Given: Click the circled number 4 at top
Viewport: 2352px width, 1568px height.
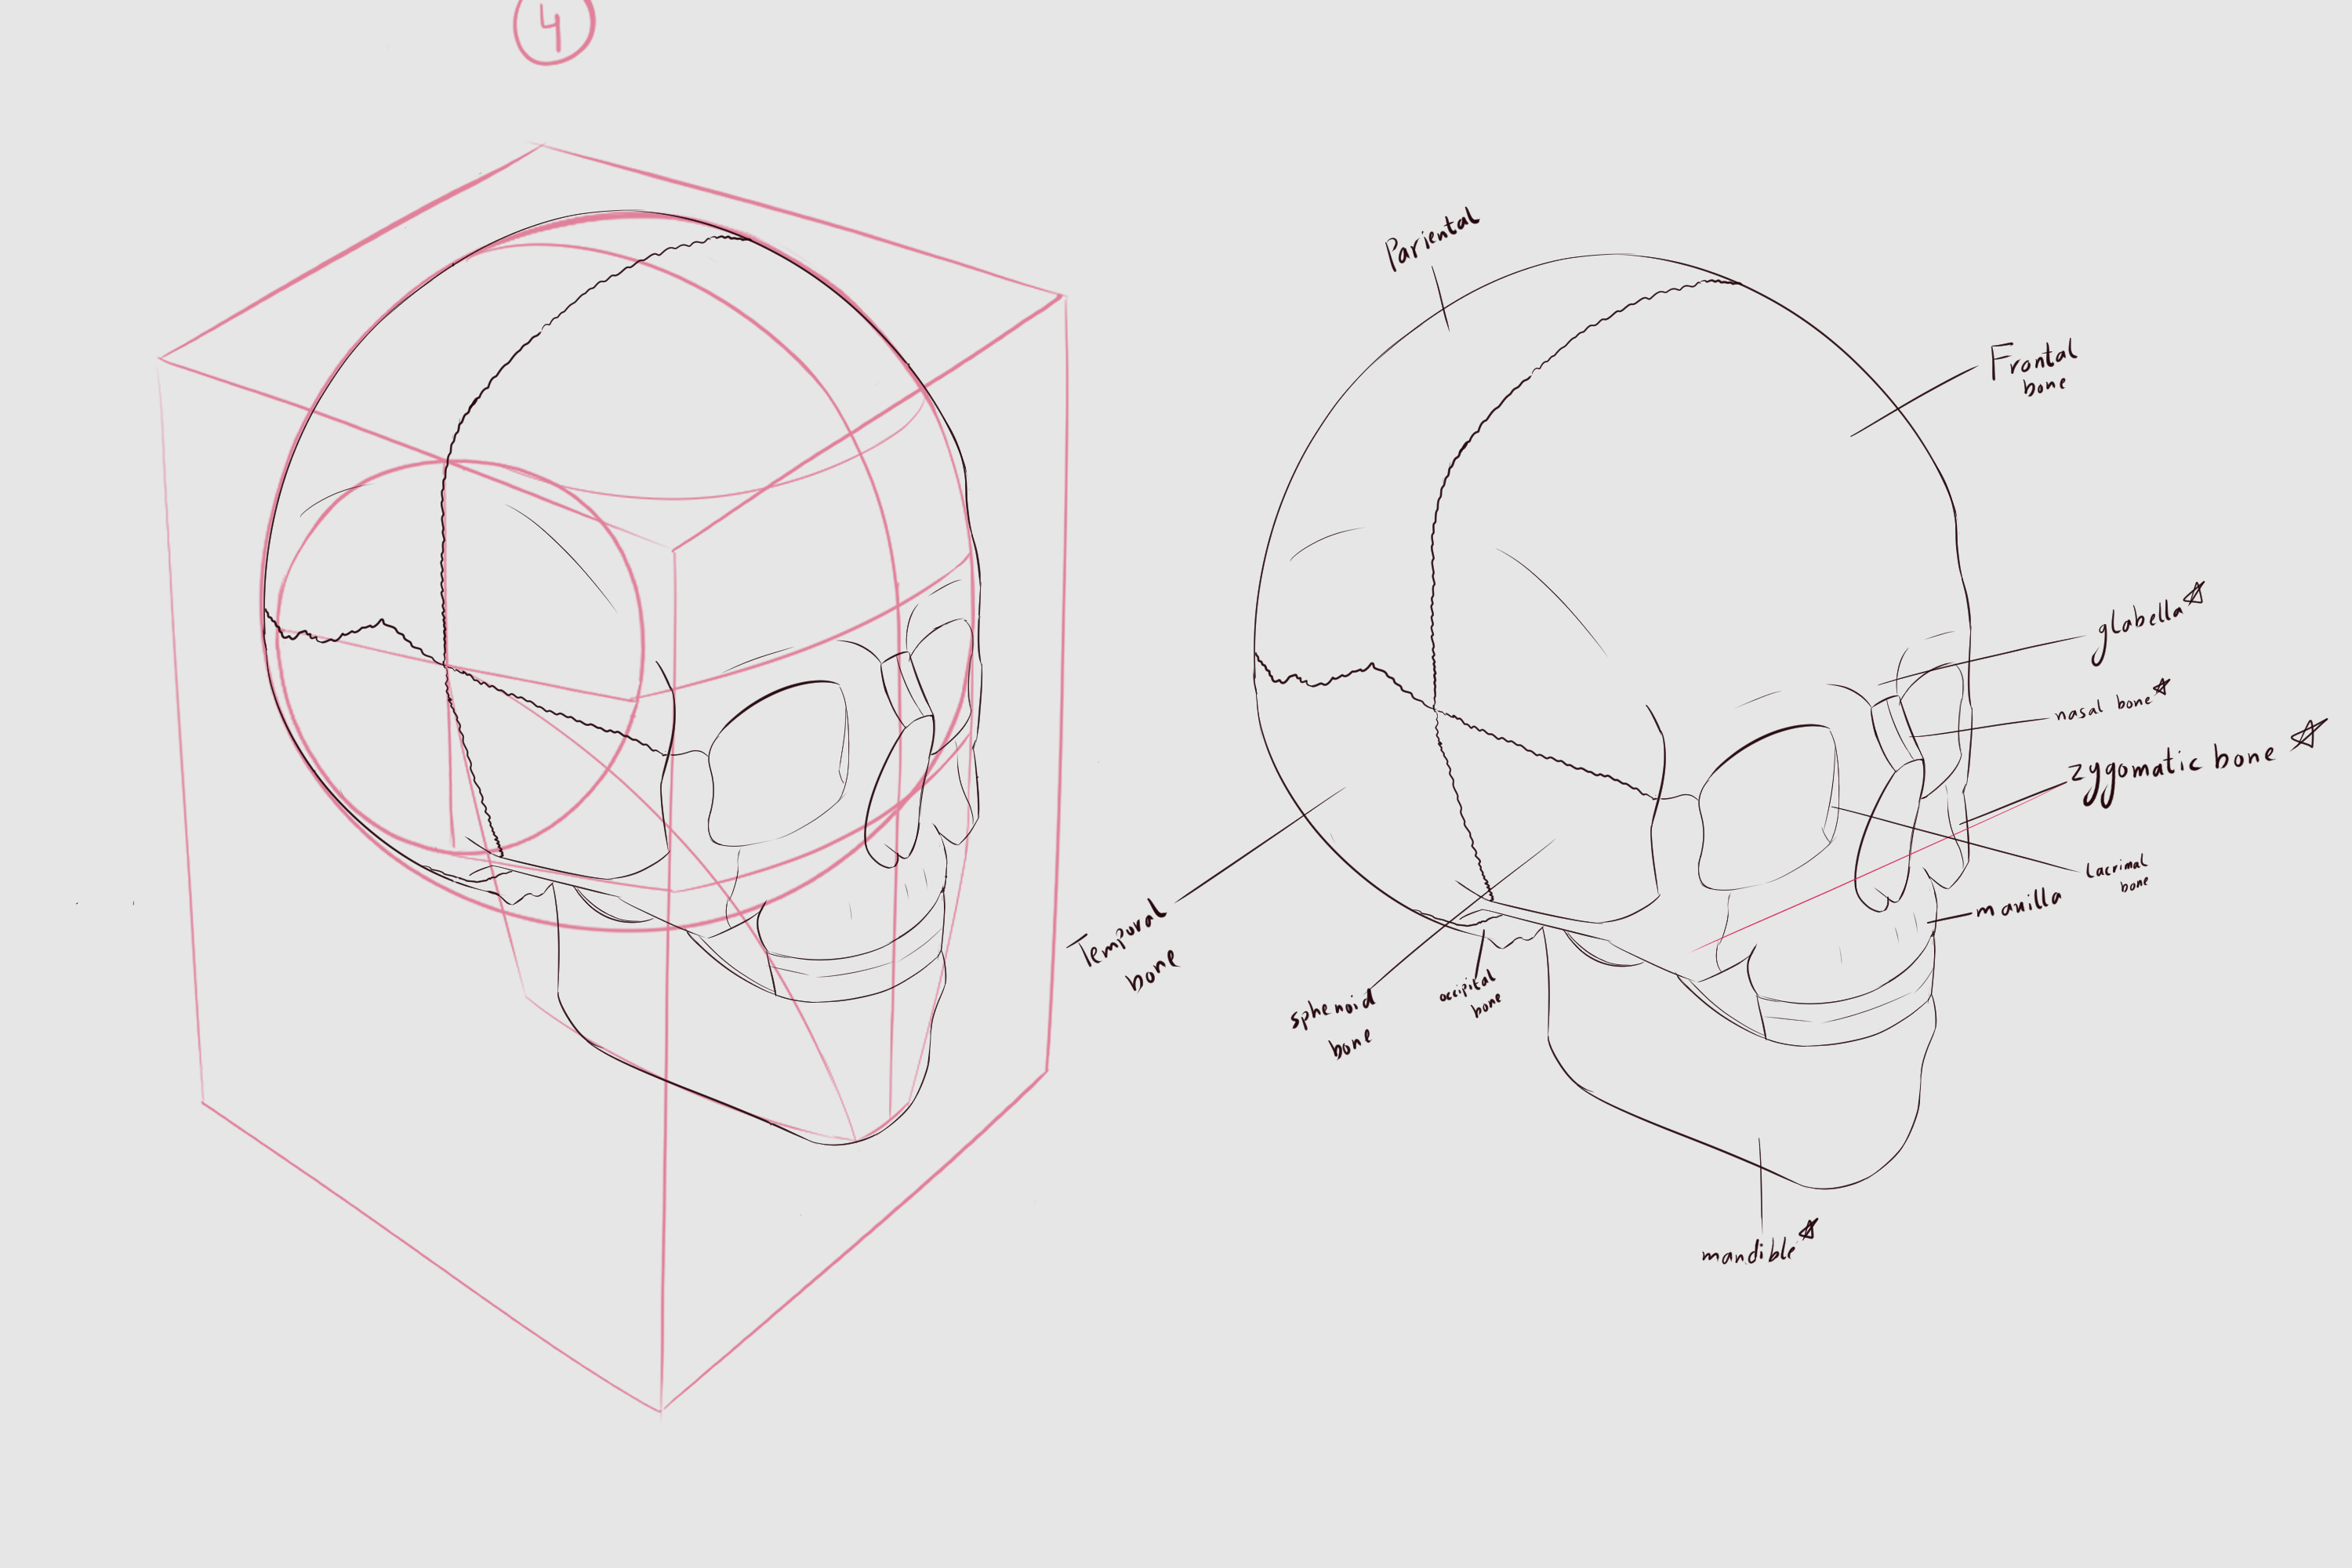Looking at the screenshot, I should (553, 28).
